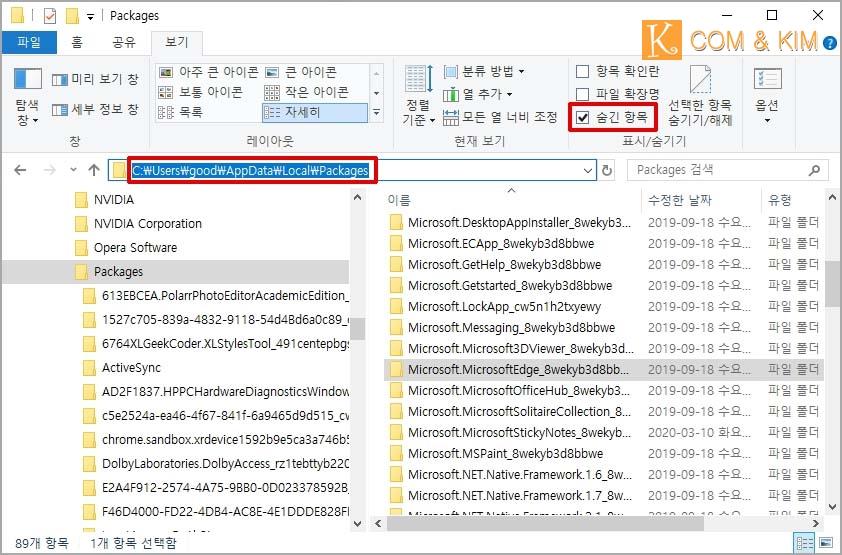Choose 큰 아이콘 large icons layout
This screenshot has width=842, height=555.
pos(301,72)
